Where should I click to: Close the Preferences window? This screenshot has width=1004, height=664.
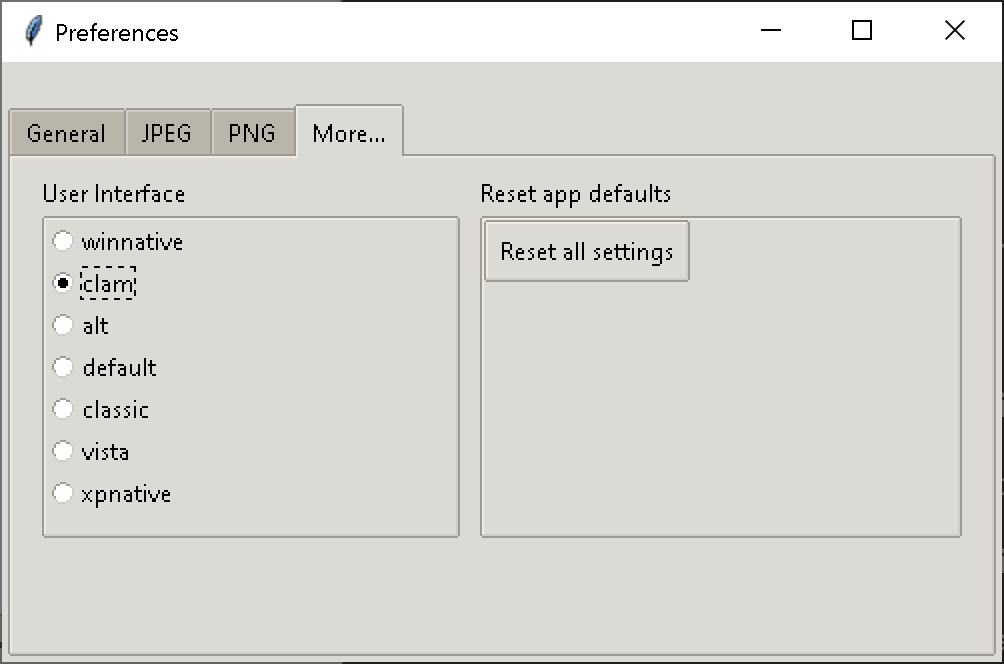[x=954, y=31]
